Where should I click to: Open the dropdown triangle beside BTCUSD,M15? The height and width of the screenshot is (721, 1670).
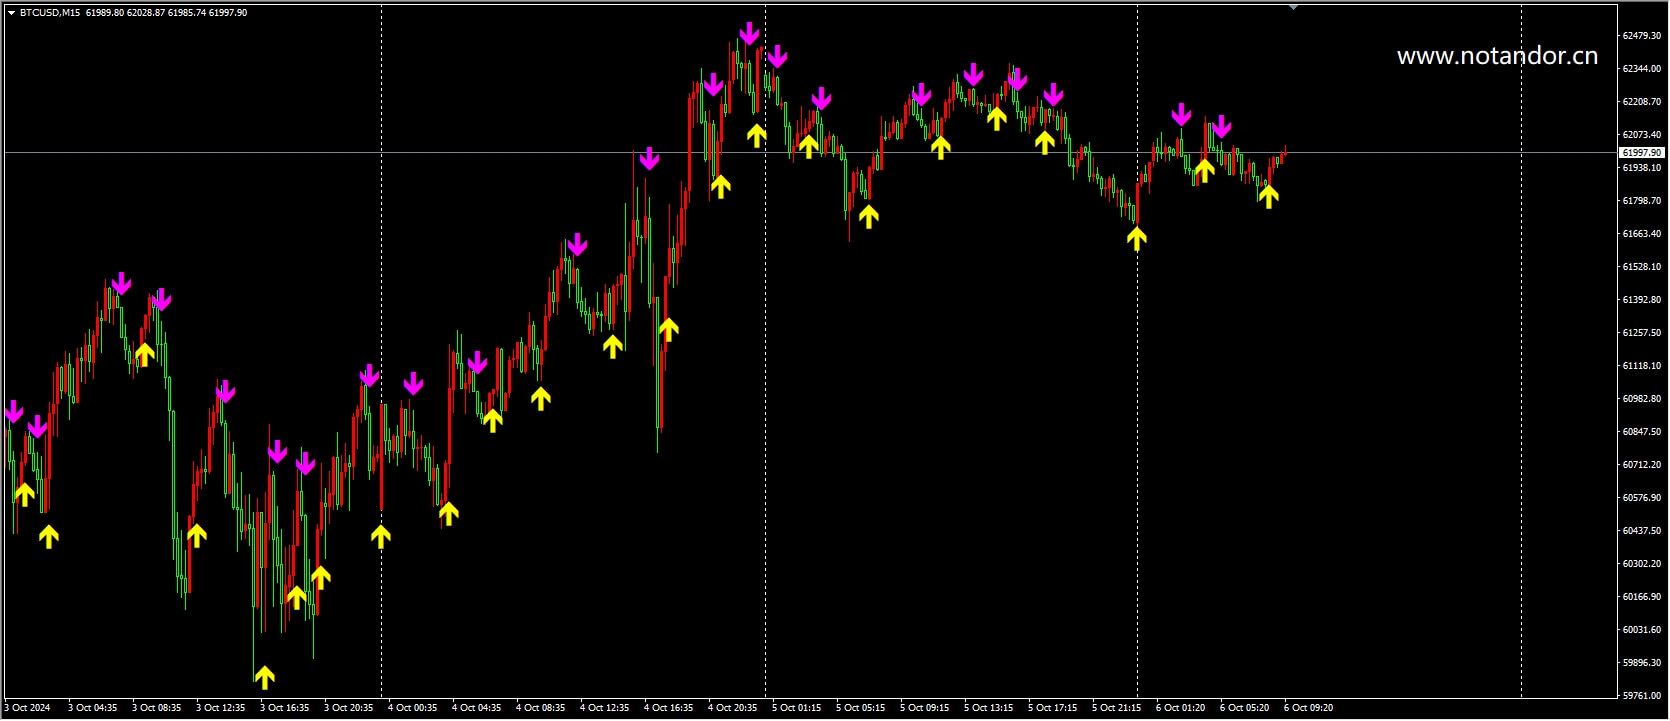coord(11,13)
